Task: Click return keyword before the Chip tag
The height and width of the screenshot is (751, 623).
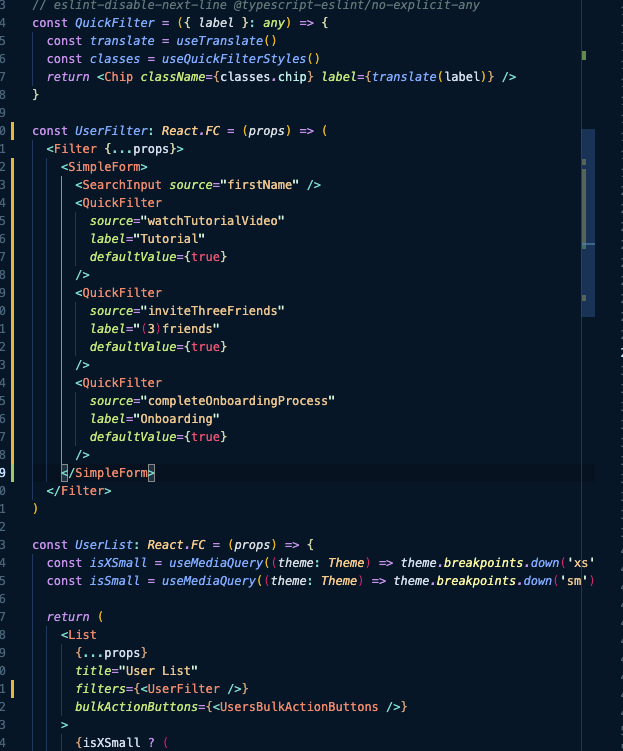Action: 68,77
